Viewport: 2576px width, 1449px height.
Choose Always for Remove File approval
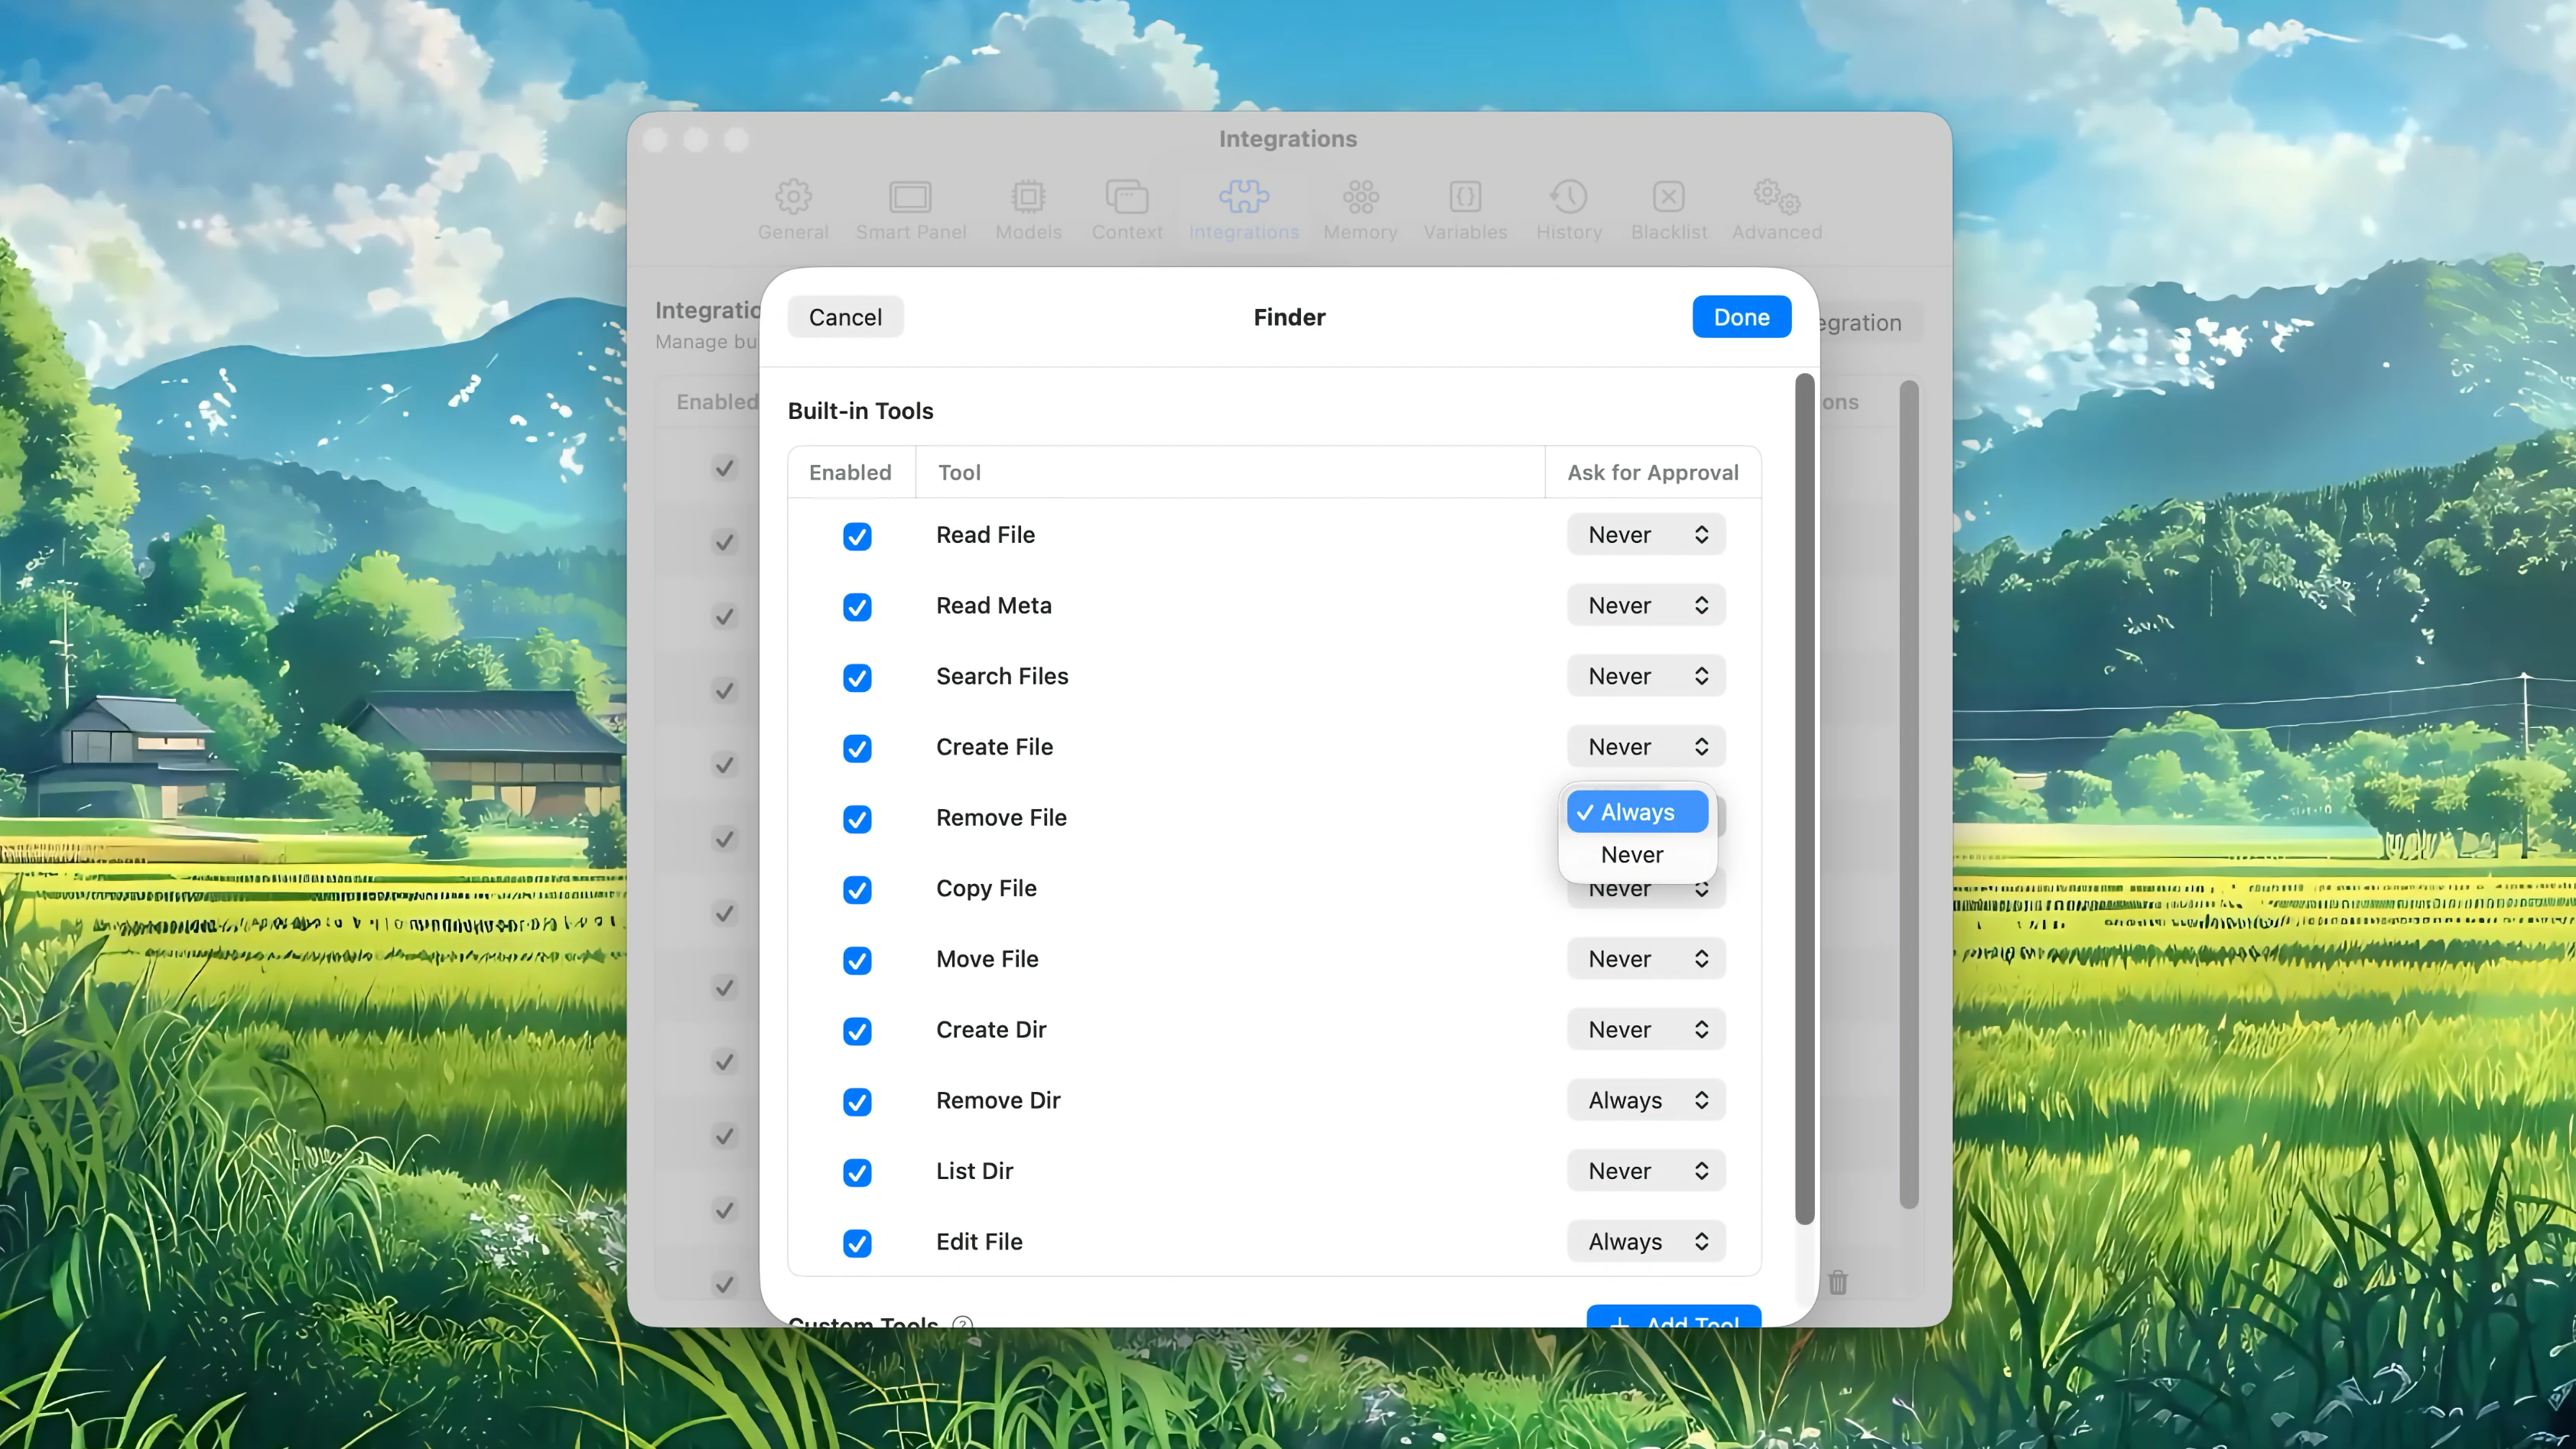tap(1636, 812)
